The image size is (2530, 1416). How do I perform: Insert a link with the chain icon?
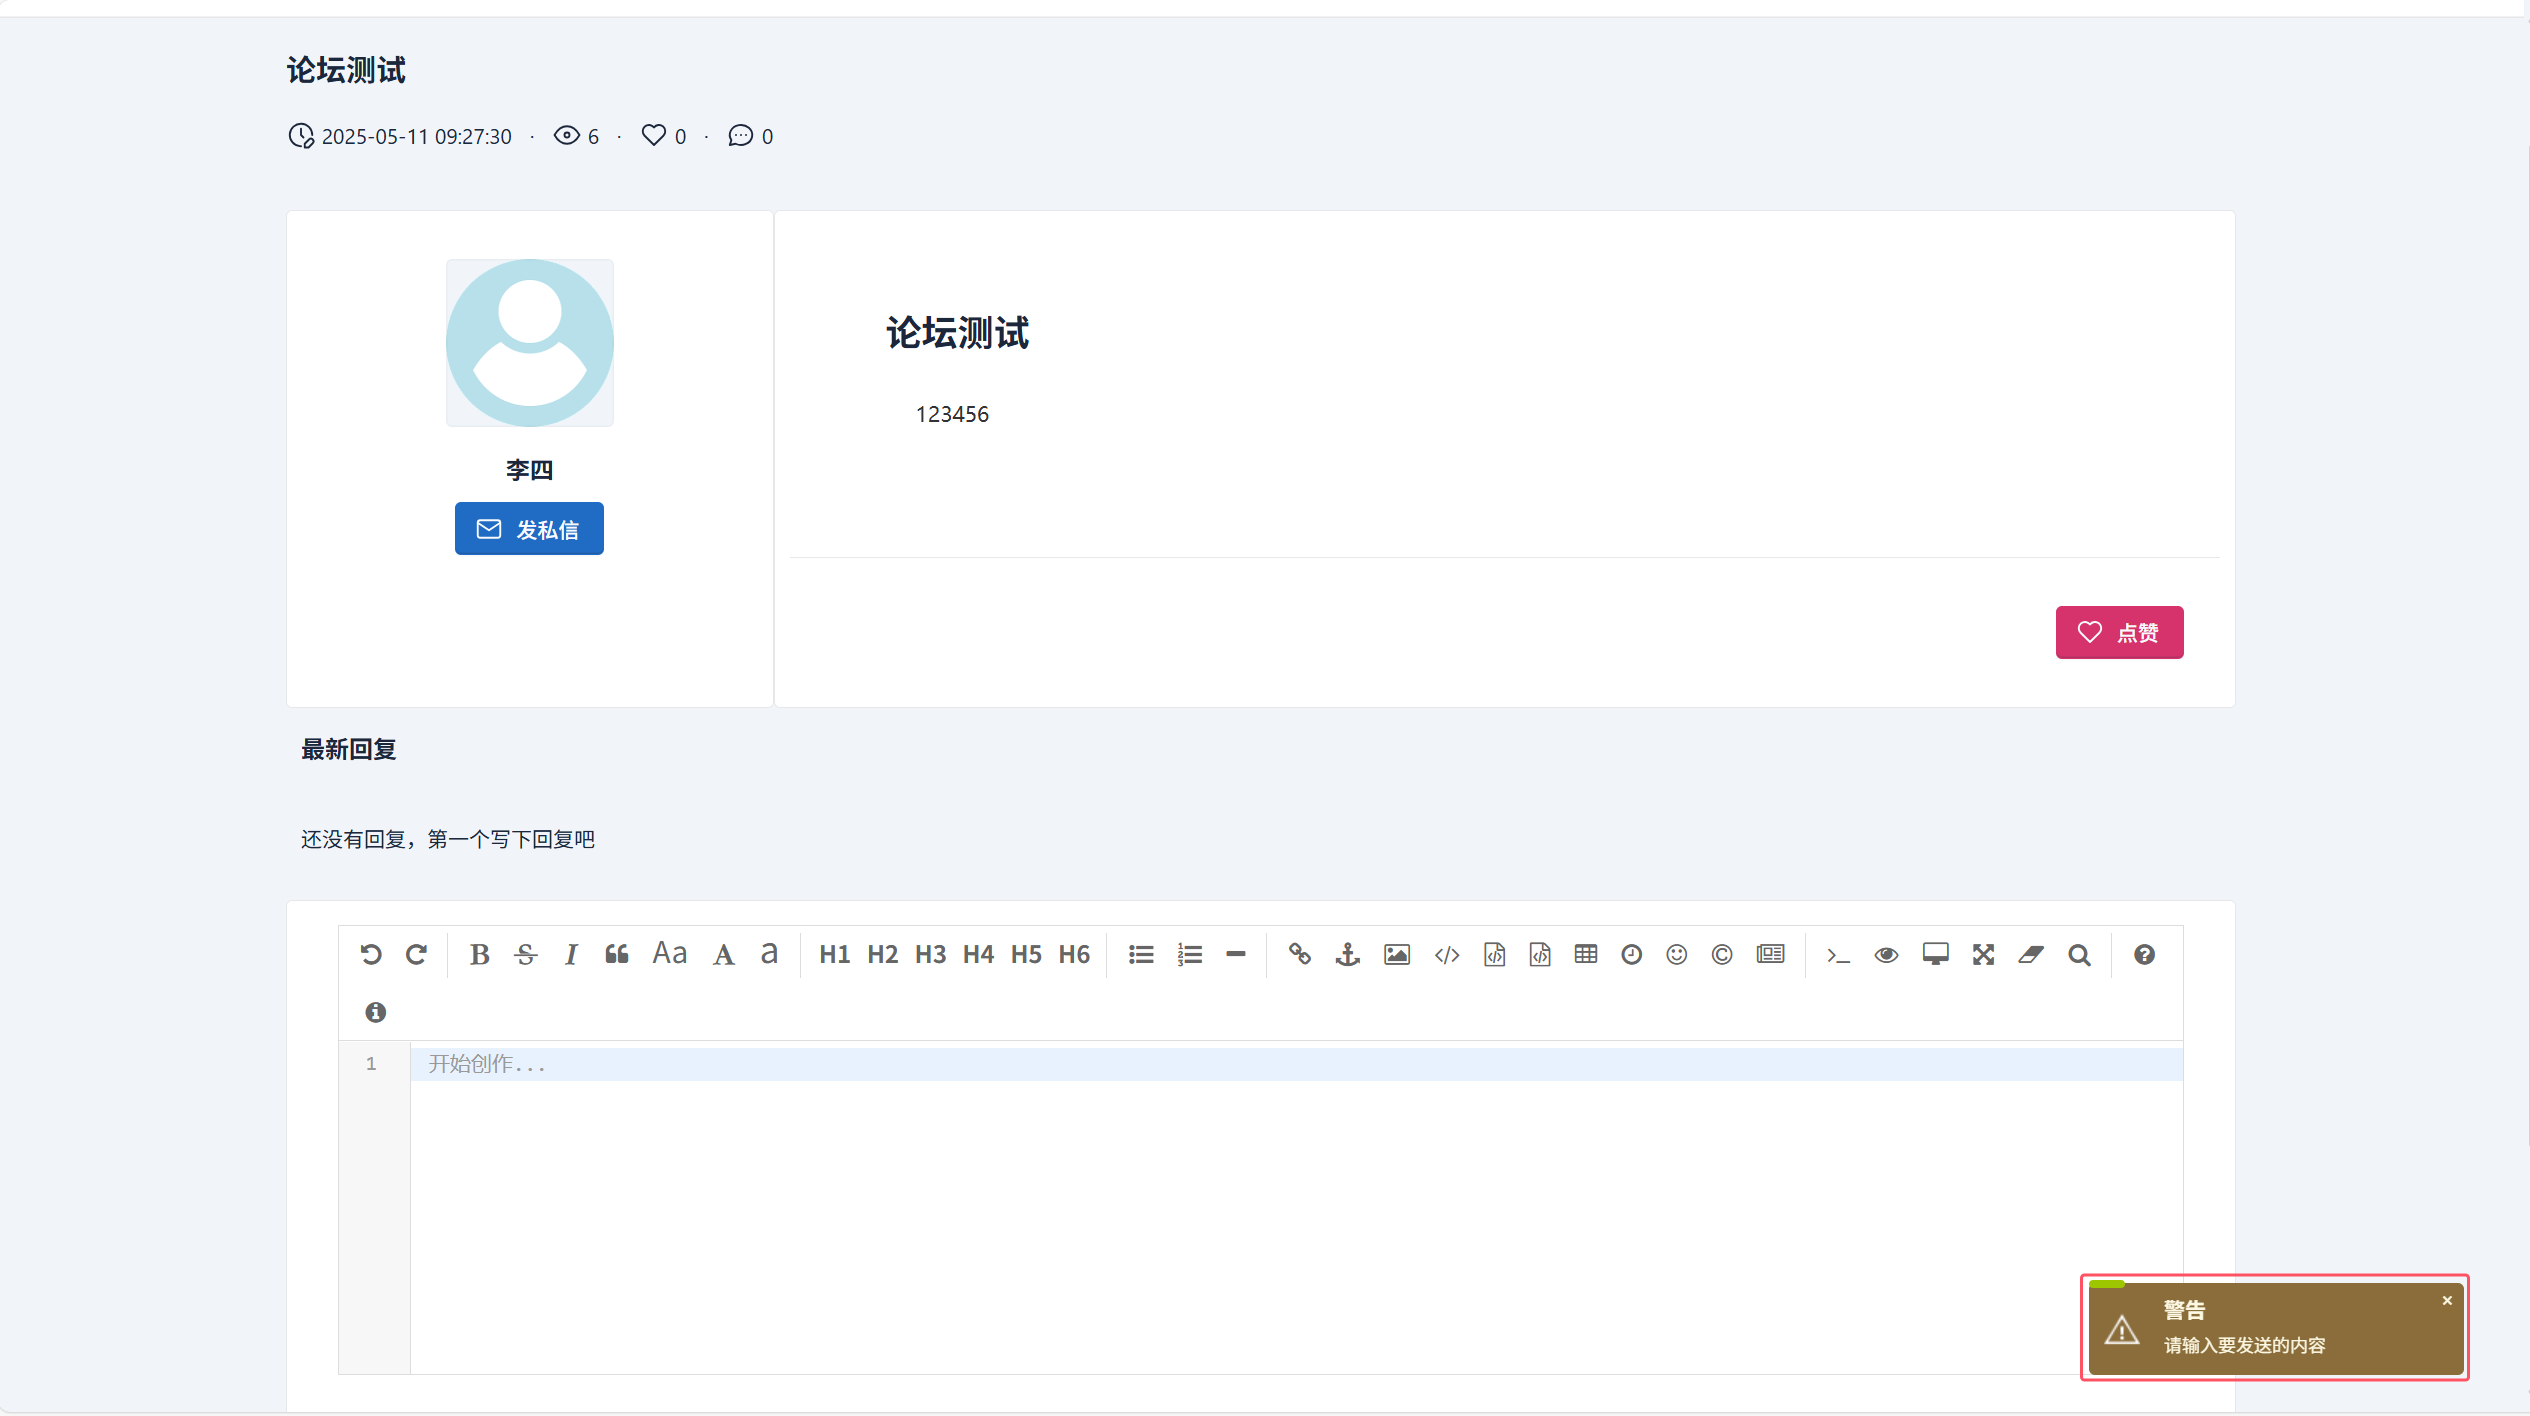(1300, 955)
